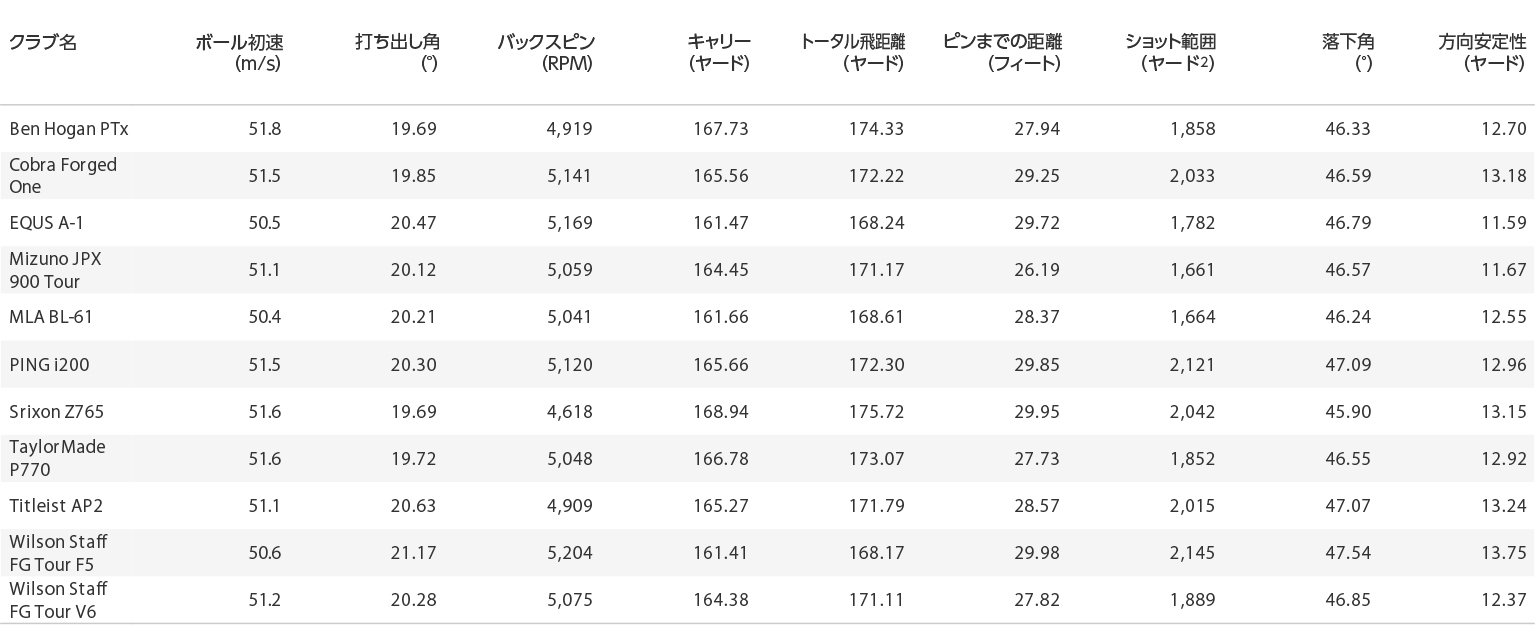Click the Cobra Forged One club name

tap(63, 176)
